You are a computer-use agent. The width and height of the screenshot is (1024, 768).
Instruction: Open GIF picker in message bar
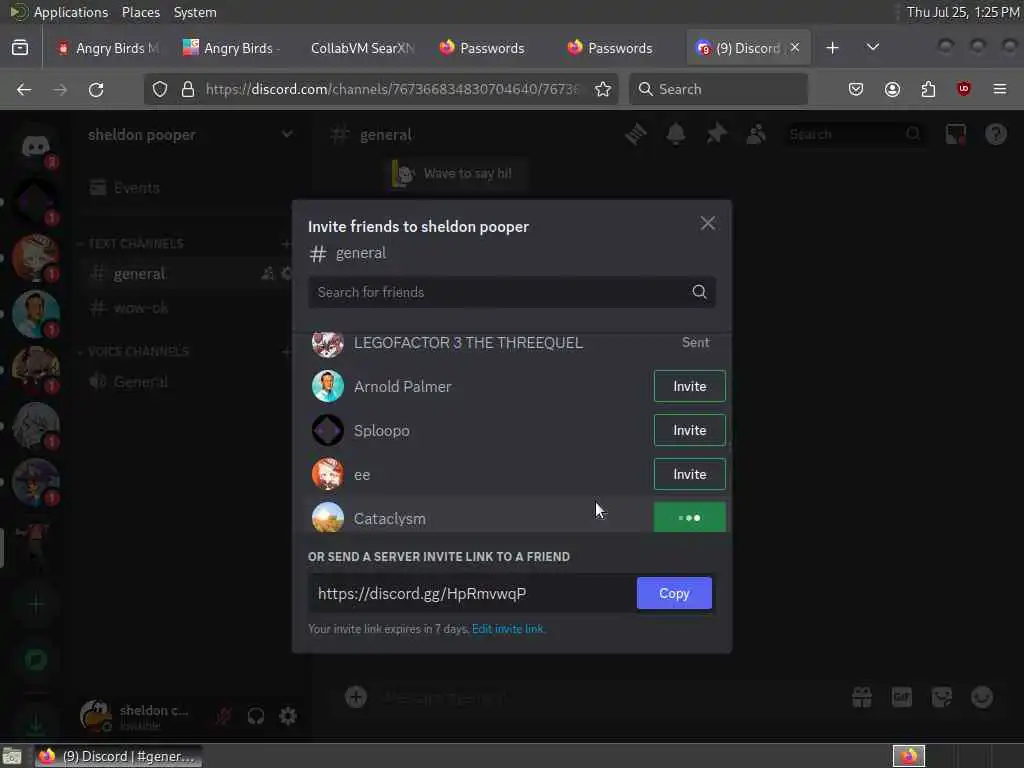(901, 697)
